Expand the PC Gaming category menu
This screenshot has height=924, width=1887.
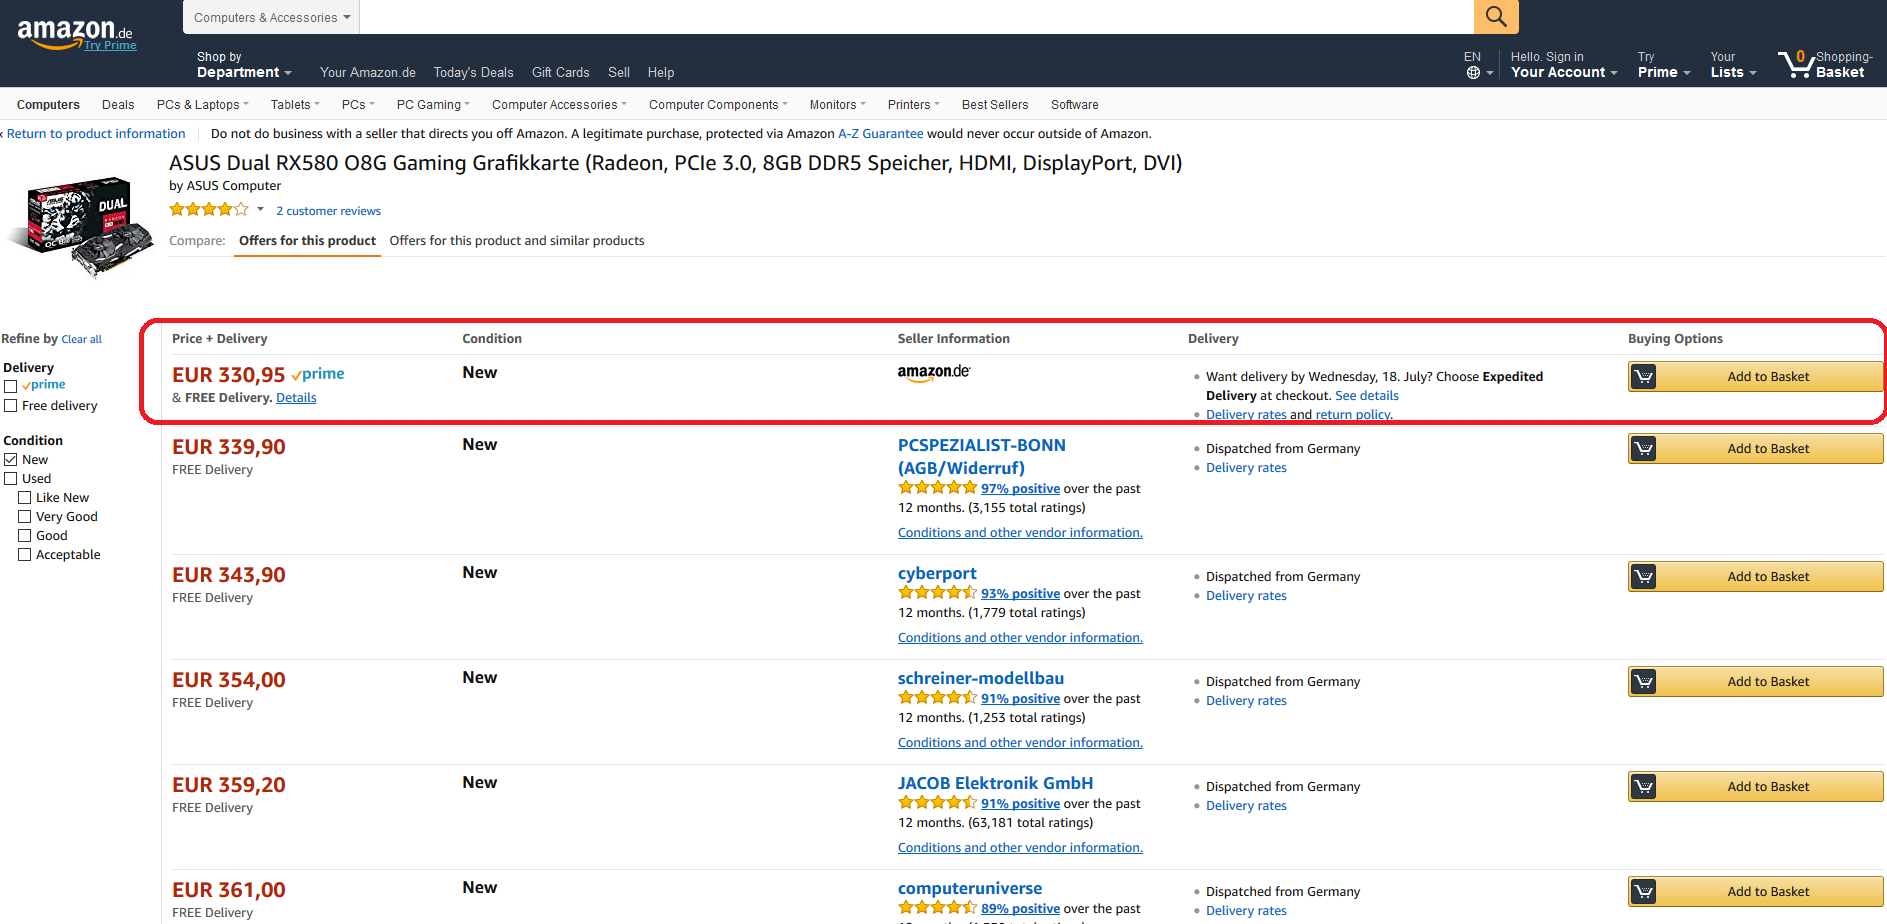[x=433, y=105]
